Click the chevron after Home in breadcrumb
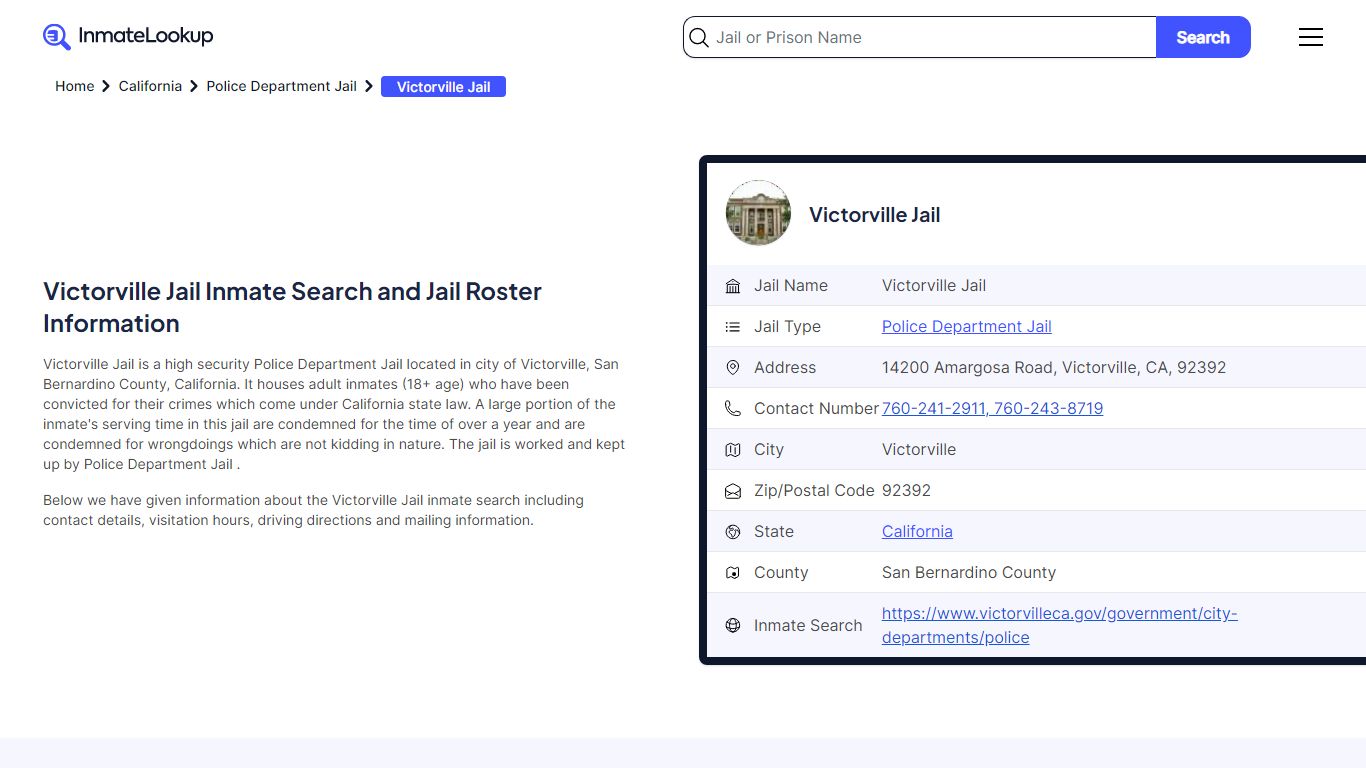 (x=106, y=86)
